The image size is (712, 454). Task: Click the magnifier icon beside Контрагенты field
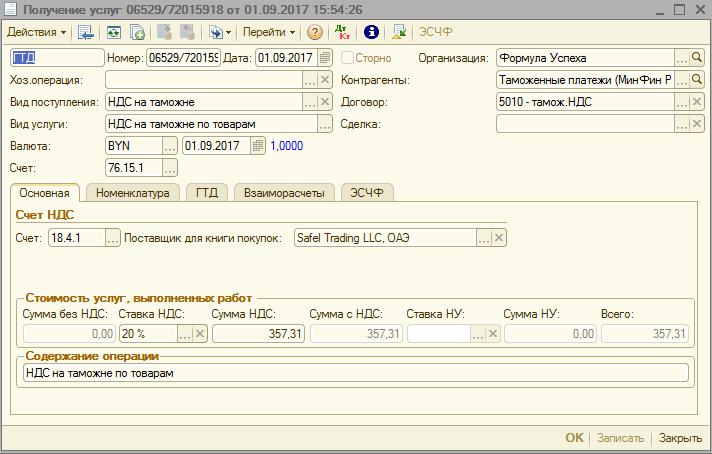pyautogui.click(x=698, y=80)
